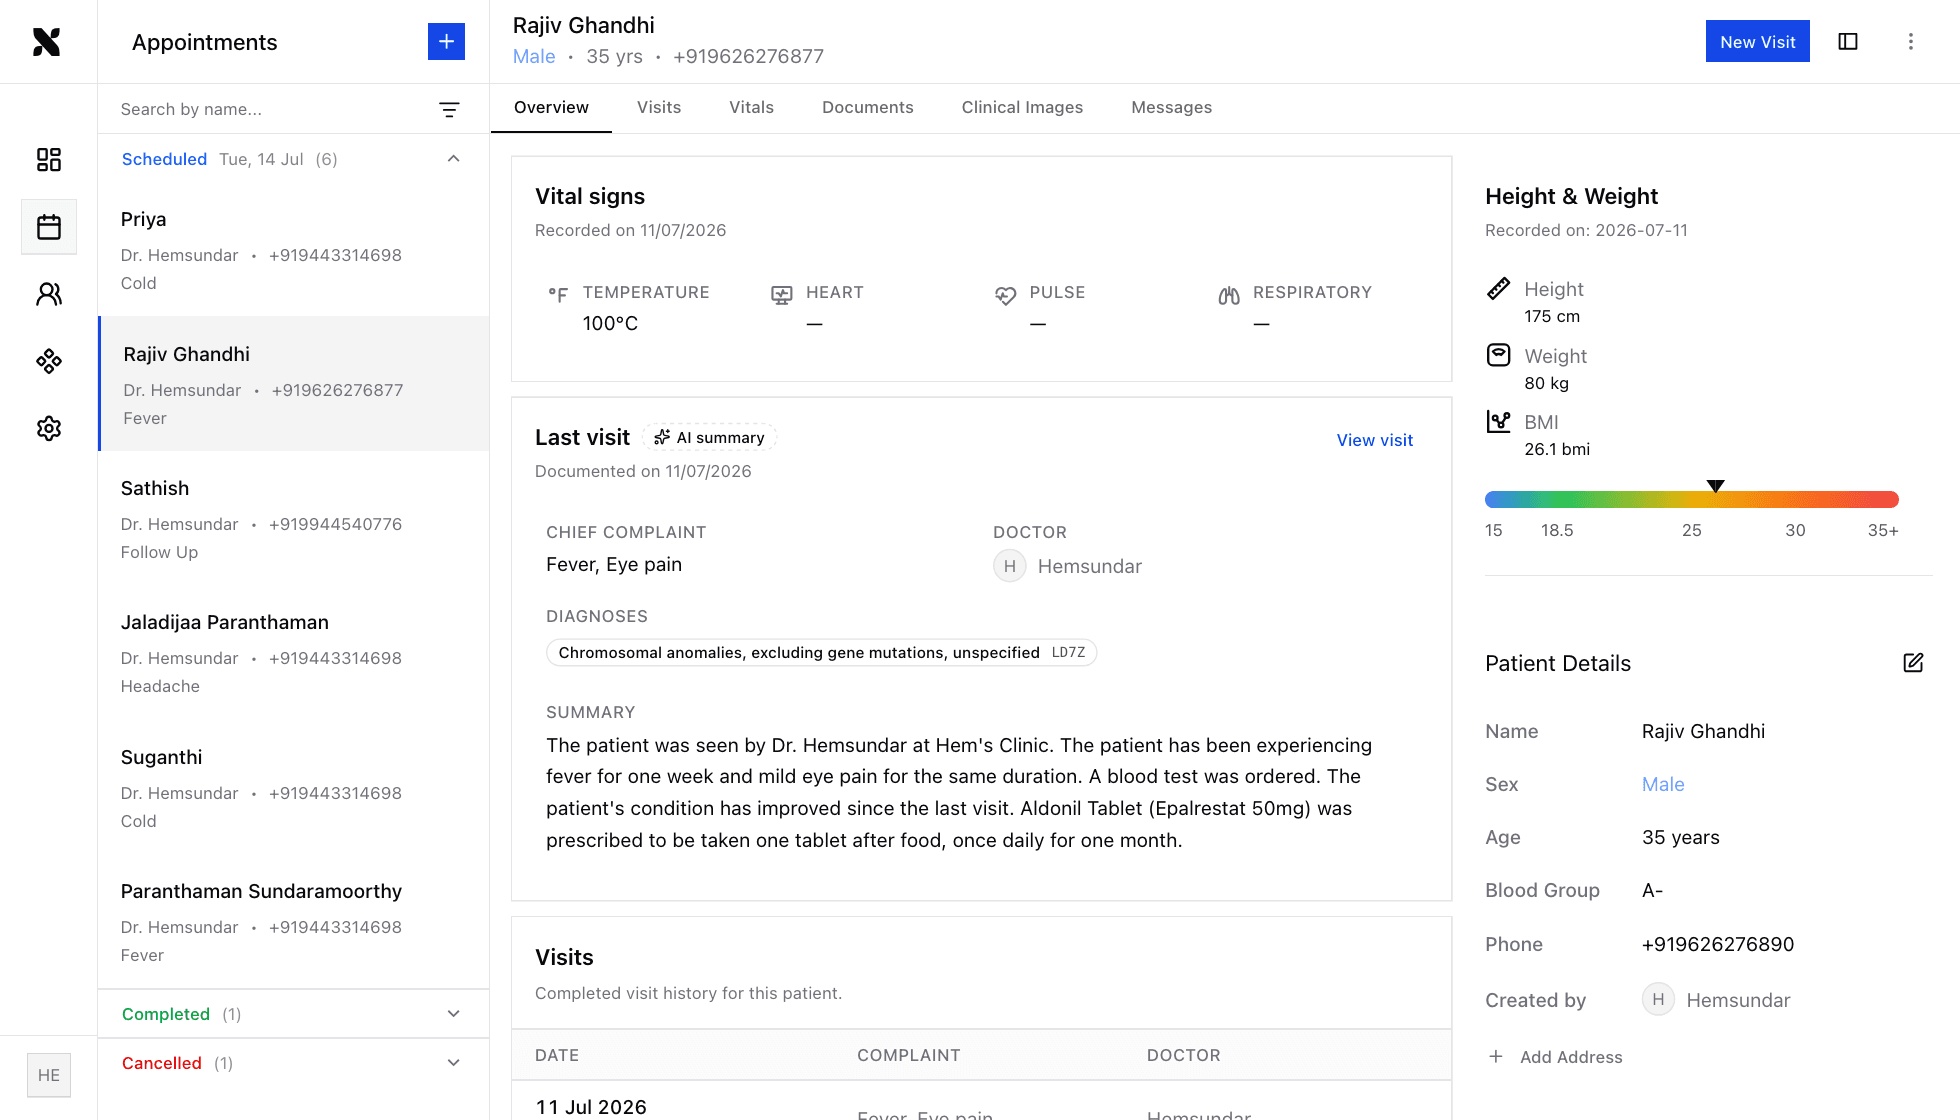Click the LD7Z chromosomal anomalies diagnosis chip

[821, 652]
